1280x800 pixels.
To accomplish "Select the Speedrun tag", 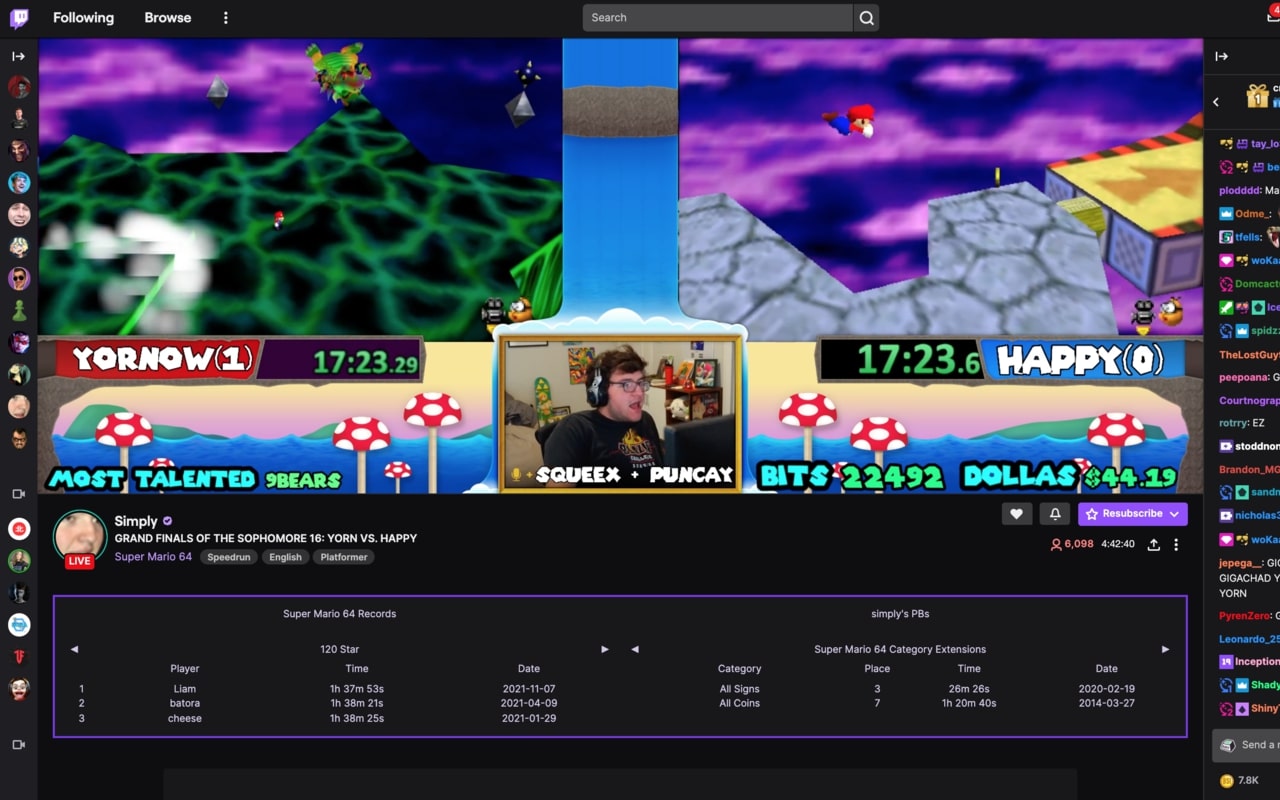I will 229,557.
